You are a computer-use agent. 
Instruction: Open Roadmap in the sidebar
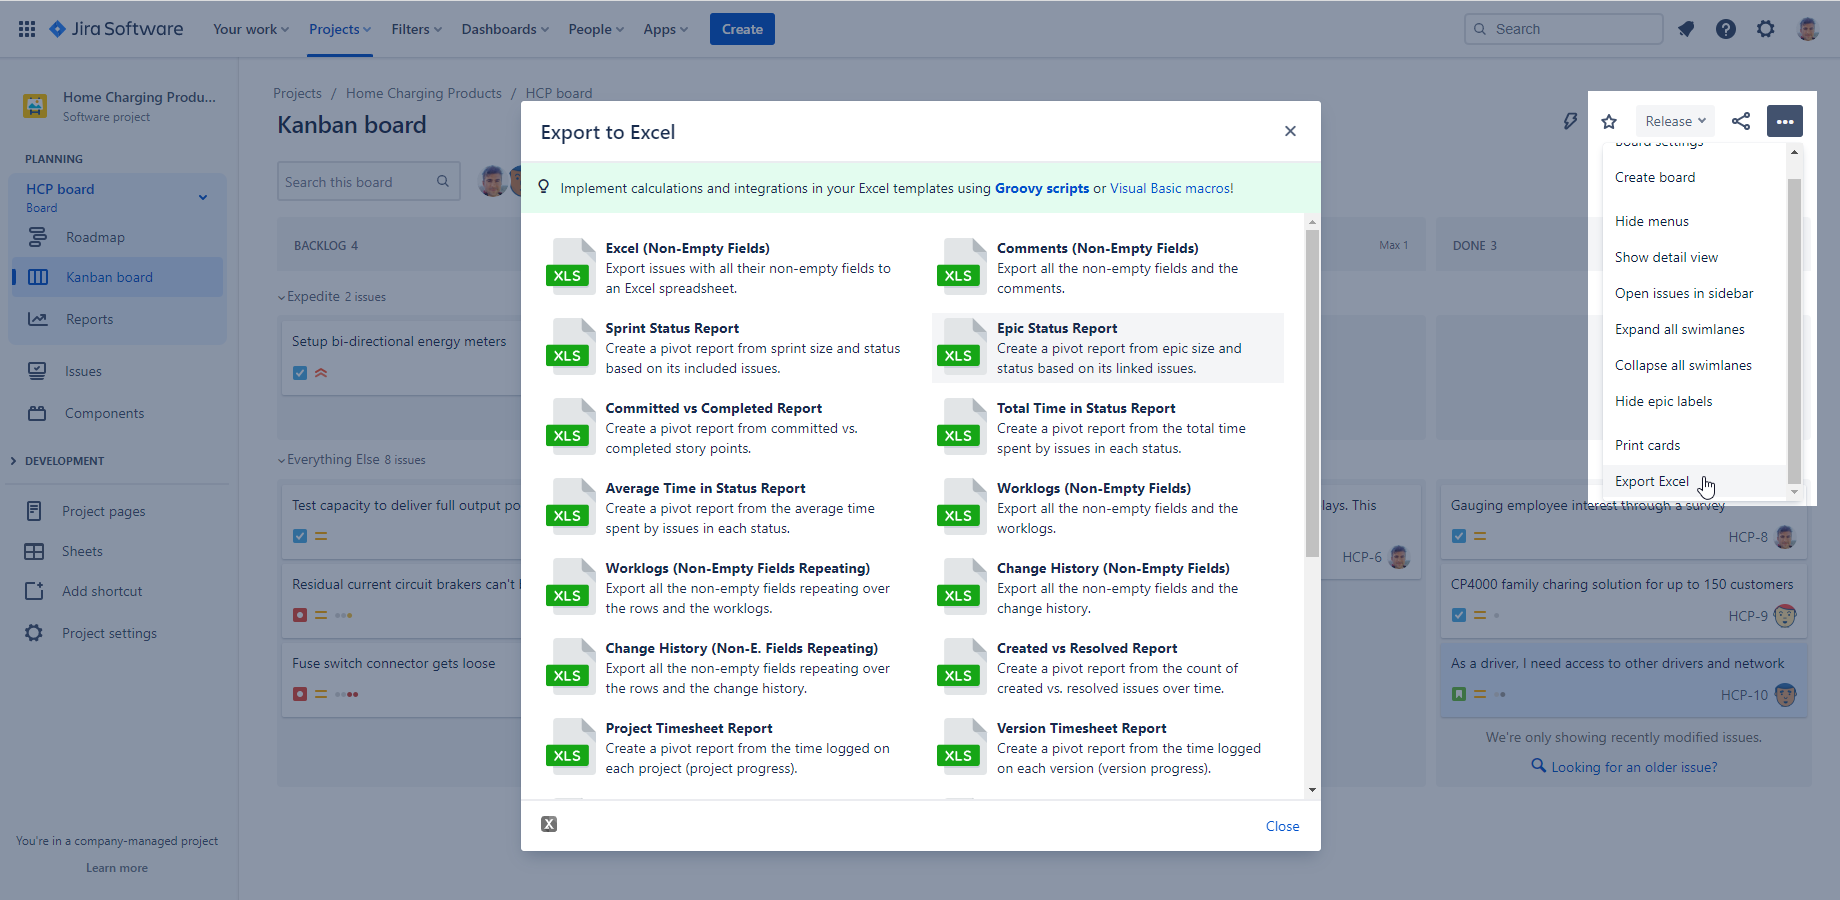118,237
